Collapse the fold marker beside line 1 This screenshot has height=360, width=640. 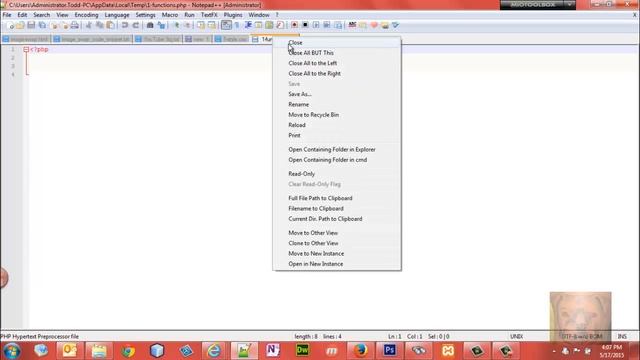point(26,49)
